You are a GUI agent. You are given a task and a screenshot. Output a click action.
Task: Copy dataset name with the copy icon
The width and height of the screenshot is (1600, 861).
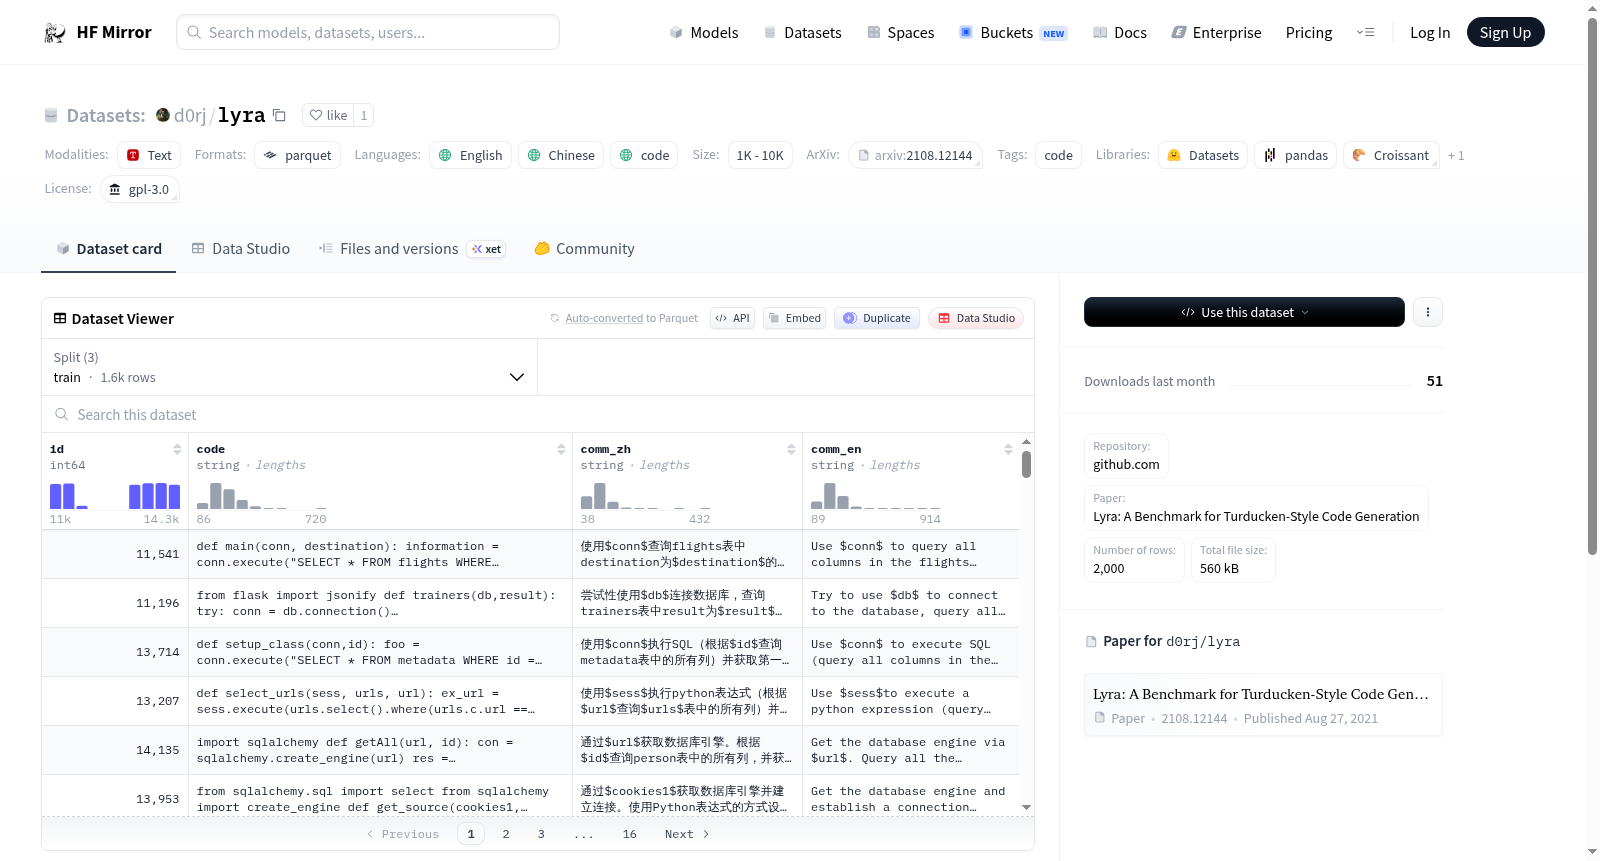click(280, 115)
